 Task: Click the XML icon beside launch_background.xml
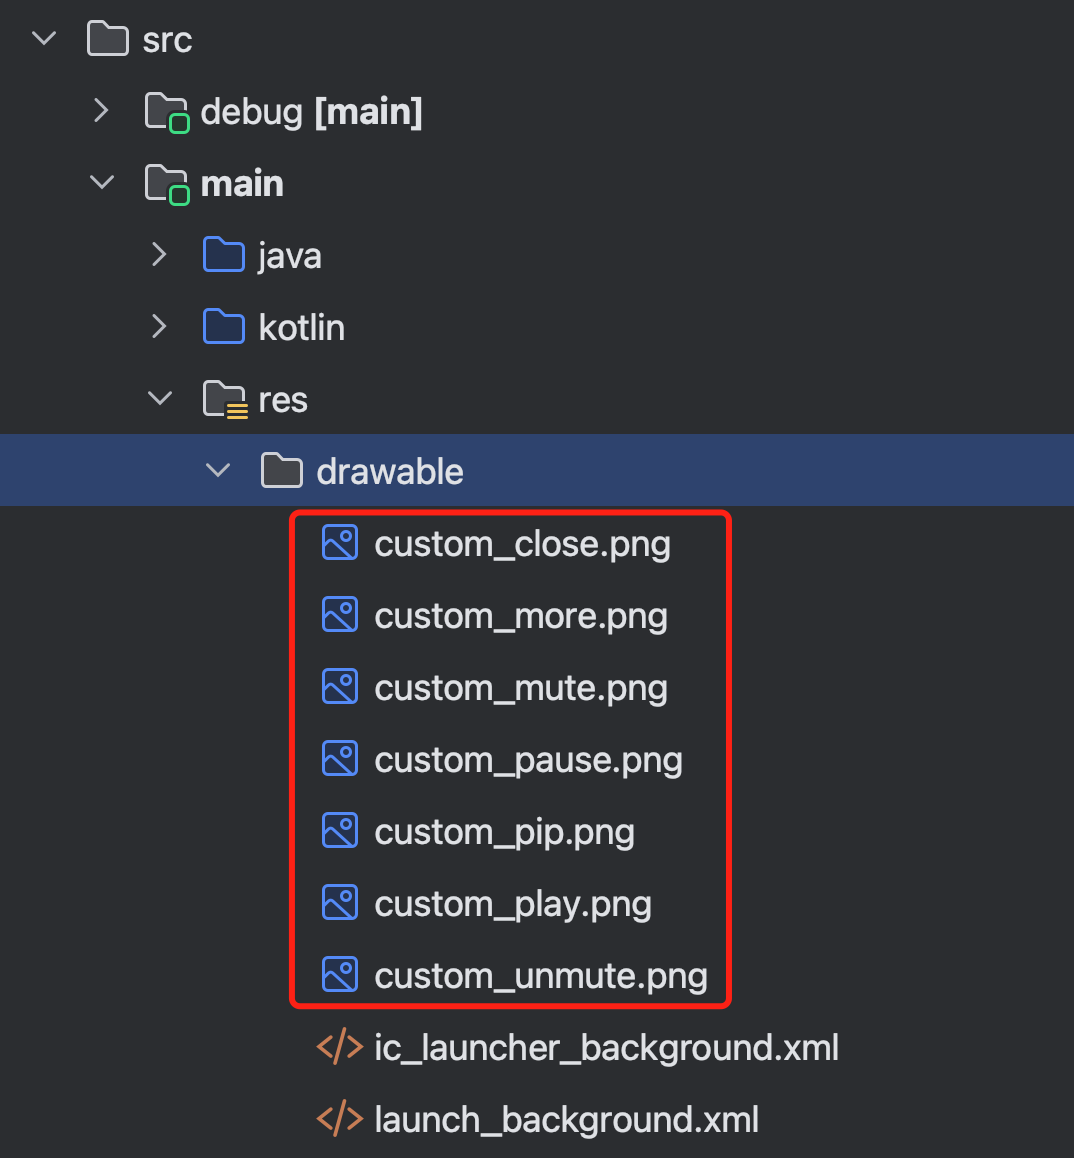[x=340, y=1120]
